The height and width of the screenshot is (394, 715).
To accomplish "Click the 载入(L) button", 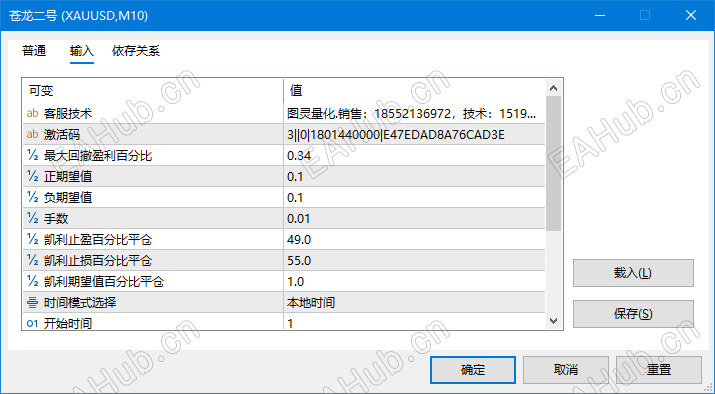I will pyautogui.click(x=633, y=273).
